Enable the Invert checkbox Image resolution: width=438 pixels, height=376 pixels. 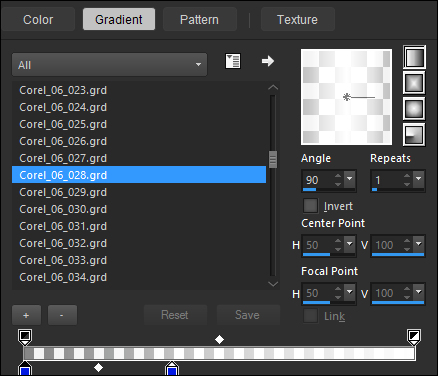click(x=310, y=206)
